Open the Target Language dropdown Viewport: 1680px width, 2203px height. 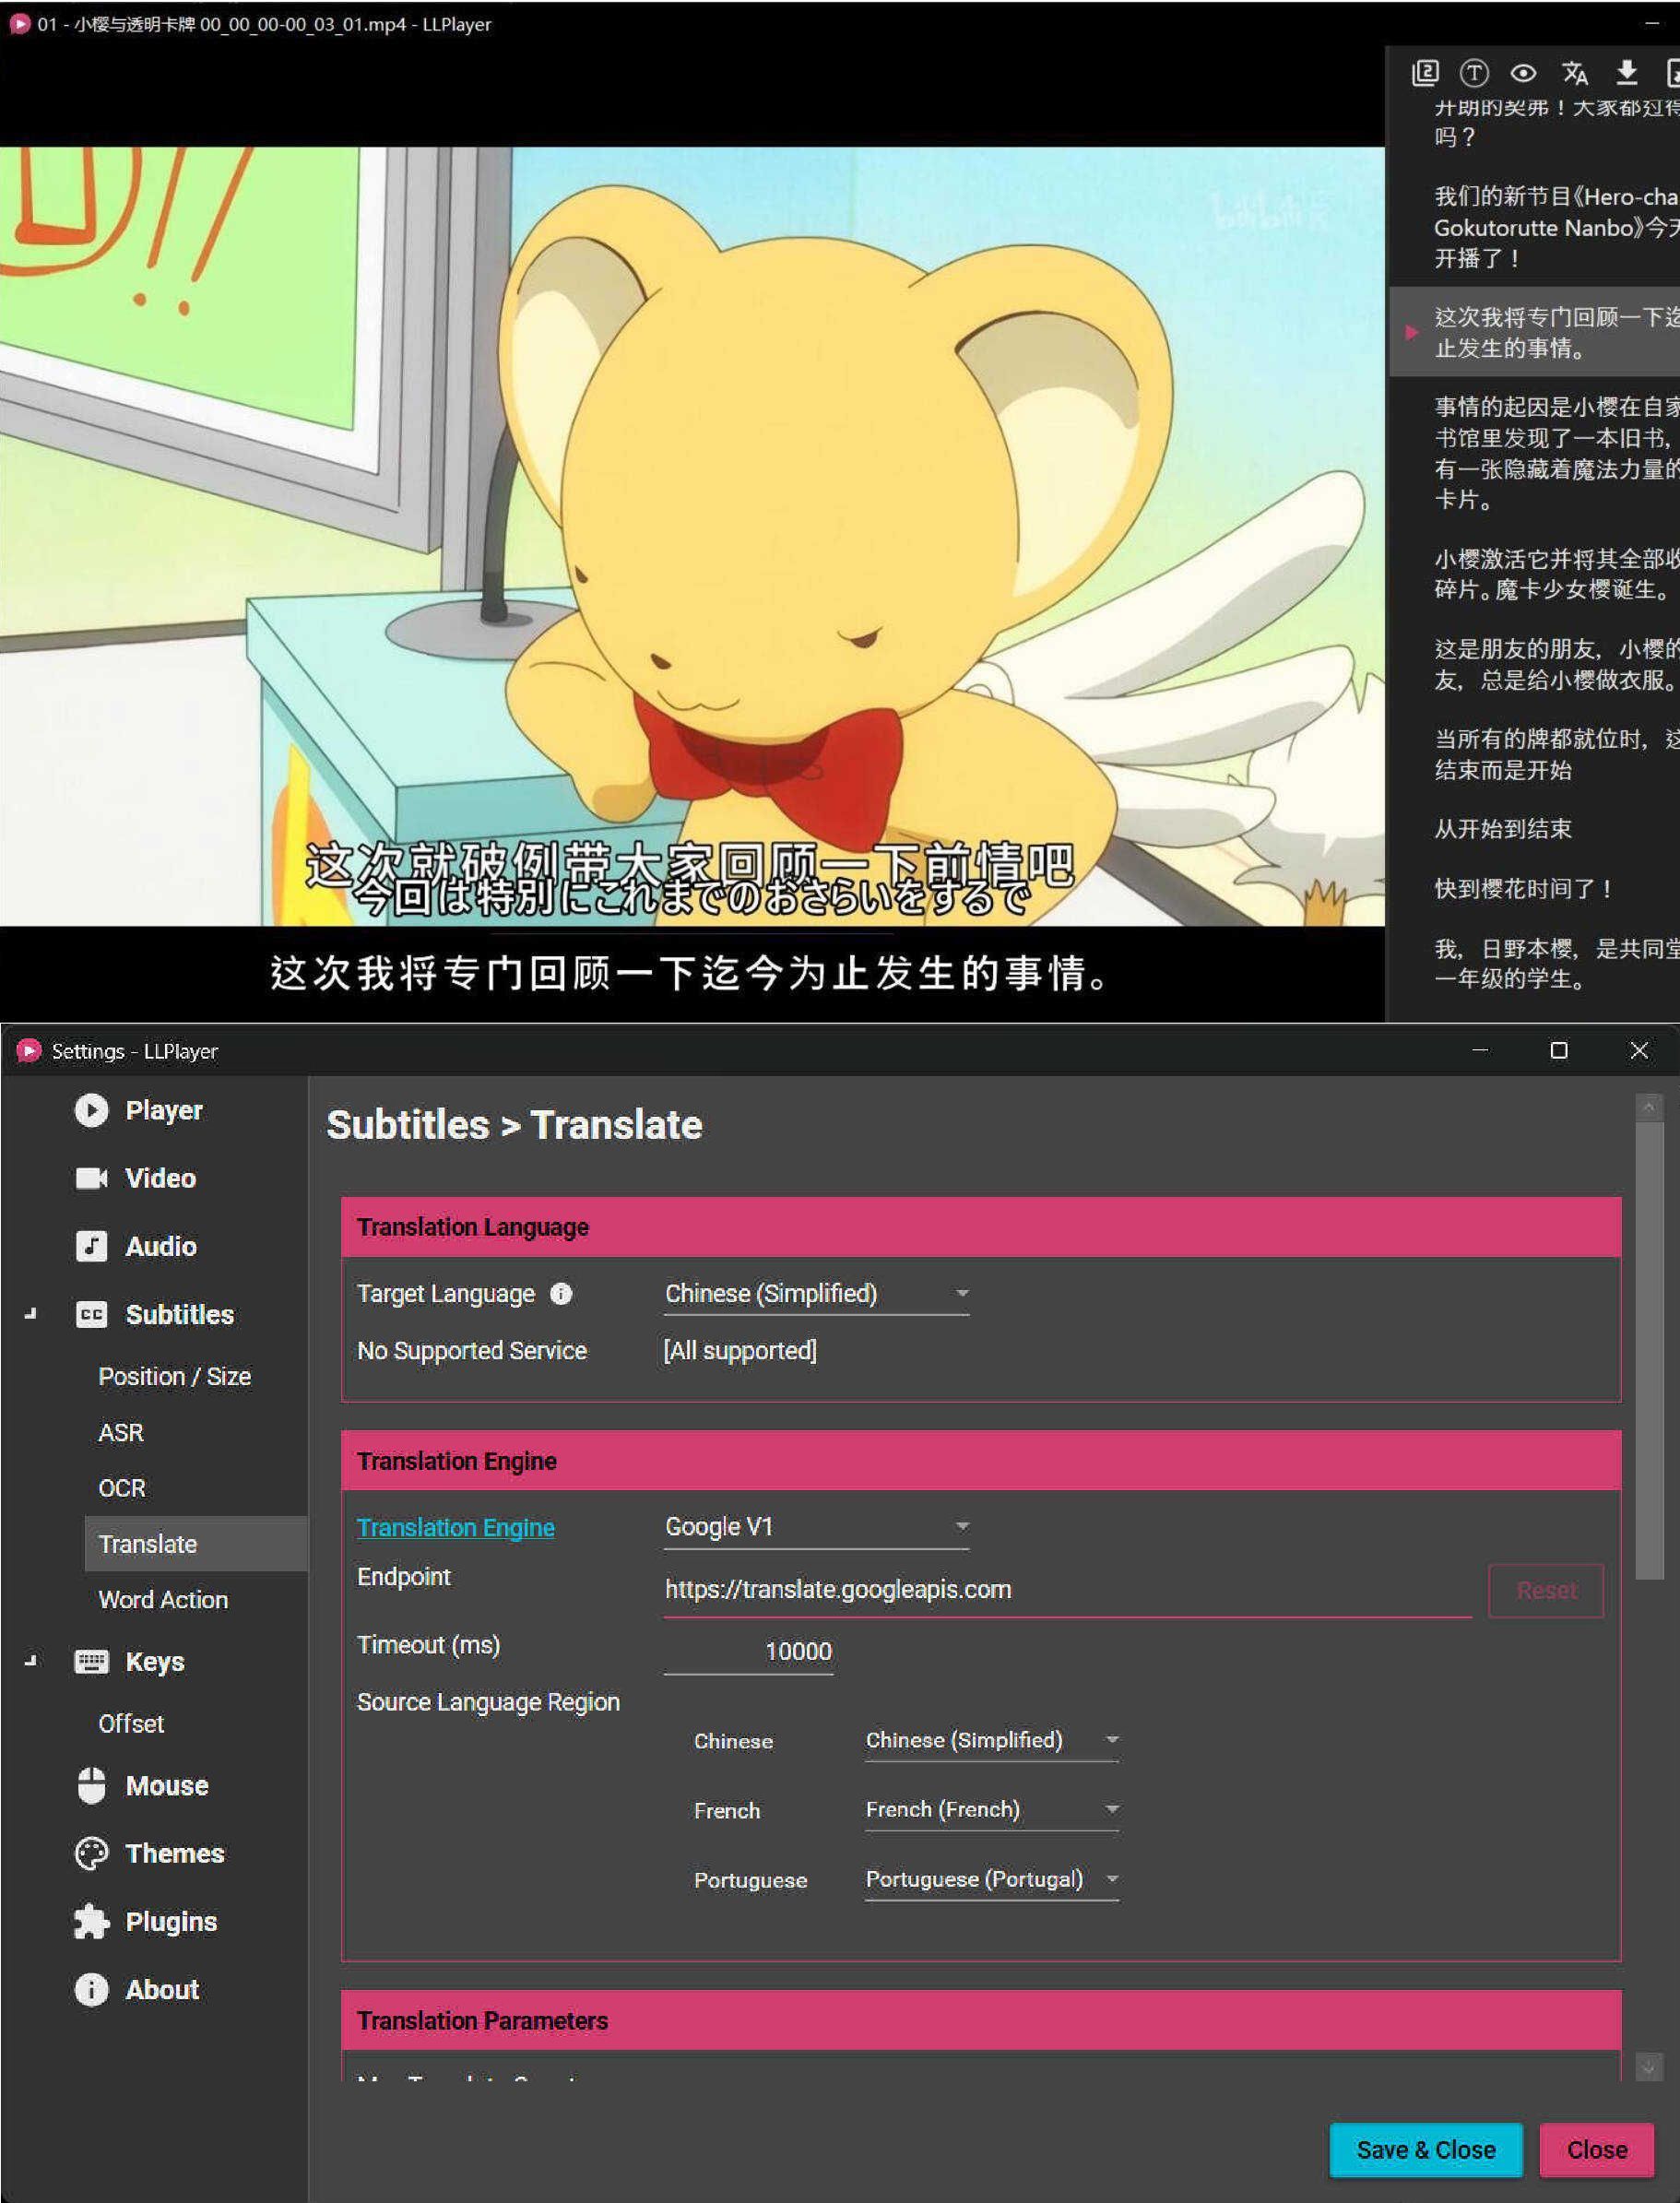815,1293
